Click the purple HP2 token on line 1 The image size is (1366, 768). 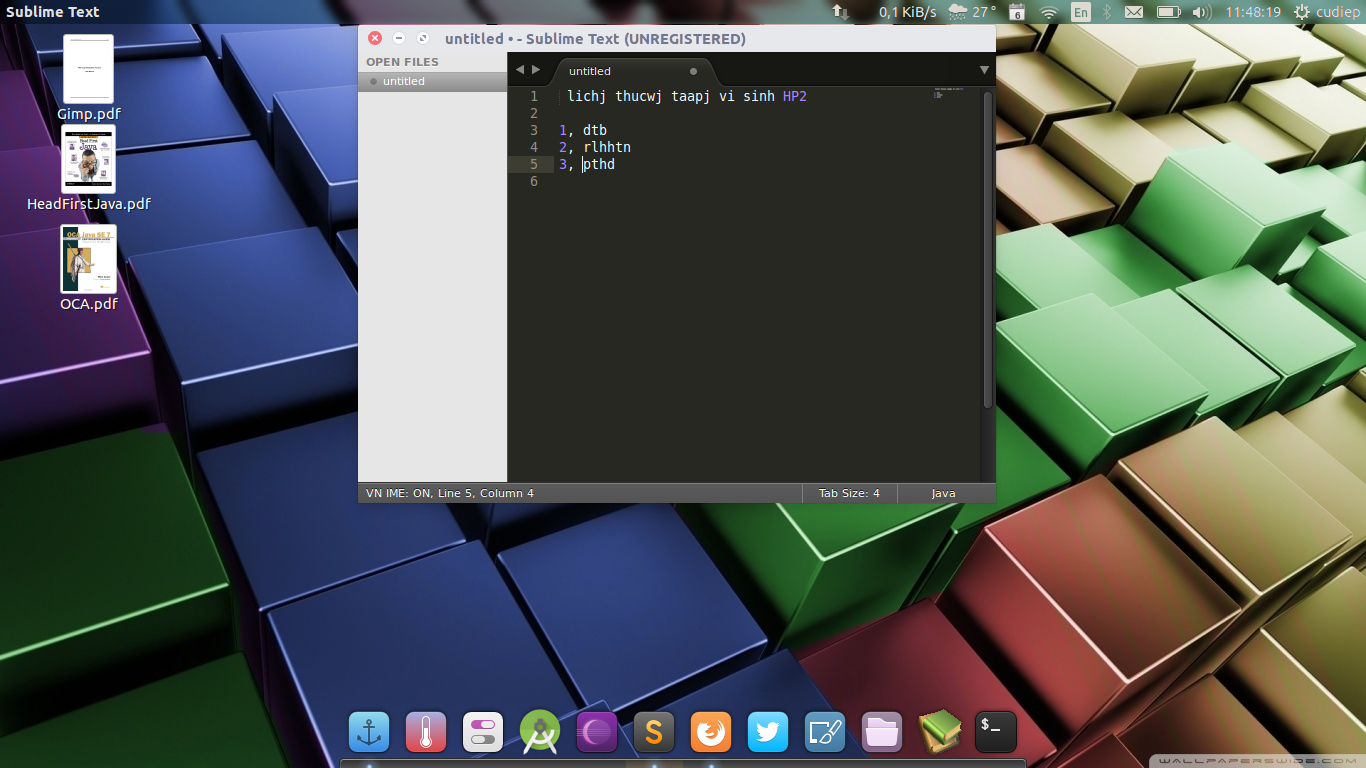[795, 96]
